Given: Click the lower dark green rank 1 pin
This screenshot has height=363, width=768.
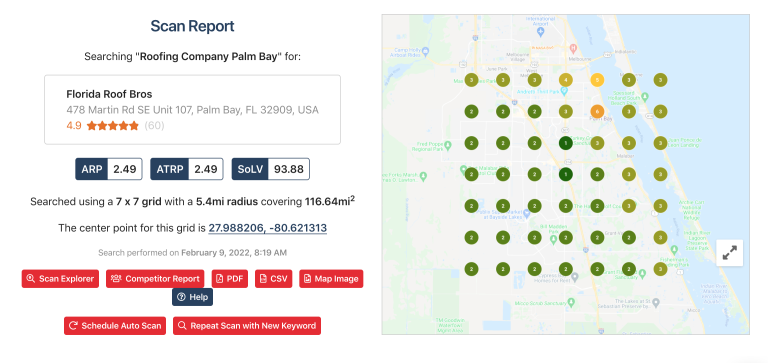Looking at the screenshot, I should pyautogui.click(x=566, y=174).
